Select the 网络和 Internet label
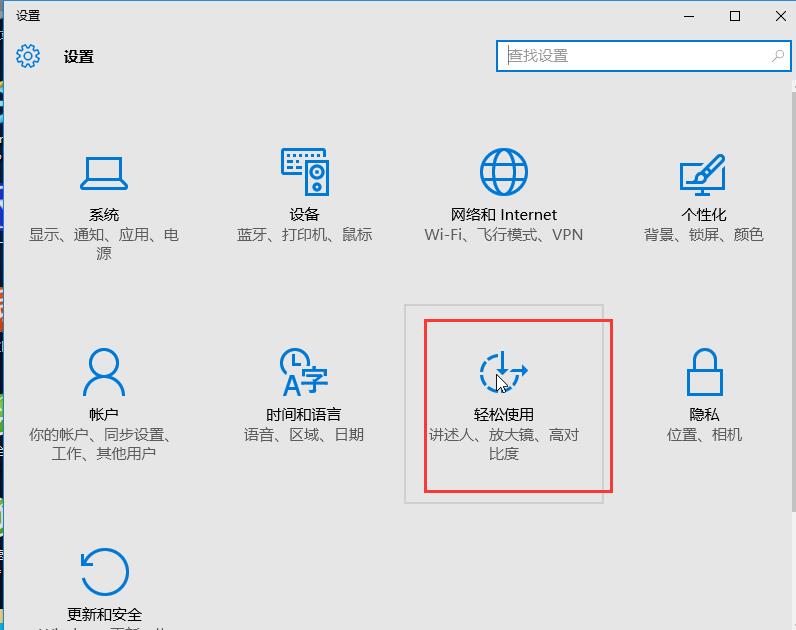This screenshot has width=796, height=630. tap(504, 215)
